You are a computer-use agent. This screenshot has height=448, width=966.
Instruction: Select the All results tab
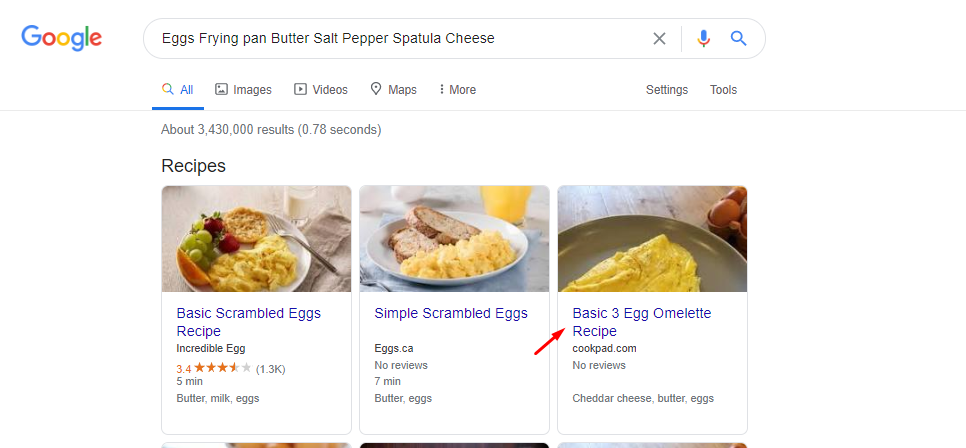point(177,90)
